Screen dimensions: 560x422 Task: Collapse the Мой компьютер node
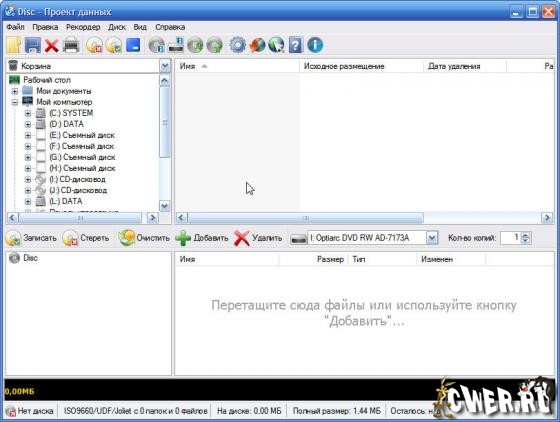point(15,102)
